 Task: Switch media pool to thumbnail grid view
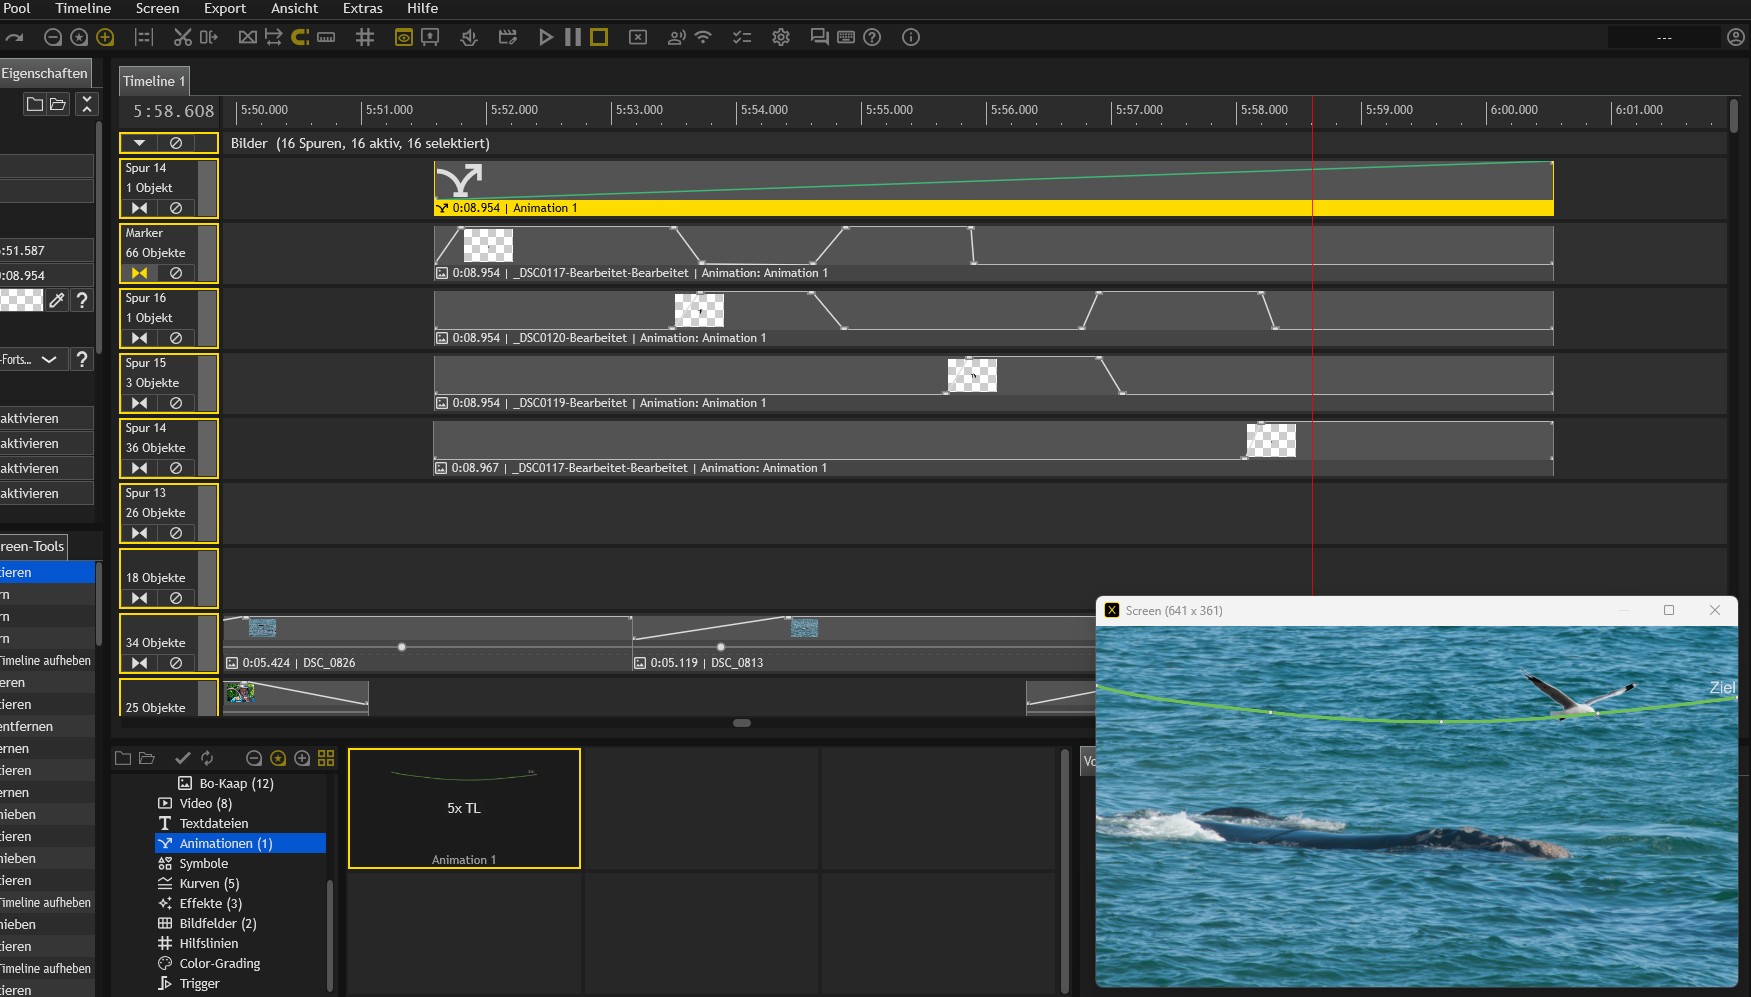(326, 758)
